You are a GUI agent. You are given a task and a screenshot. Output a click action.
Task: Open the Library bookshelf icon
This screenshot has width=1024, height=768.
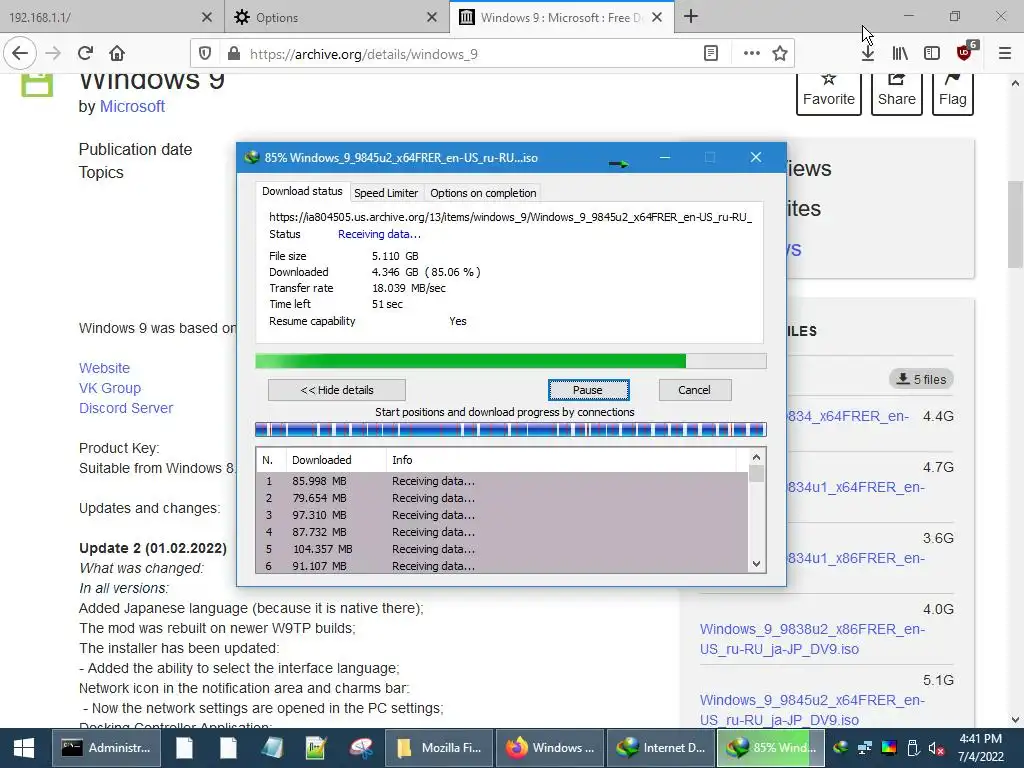pos(900,54)
